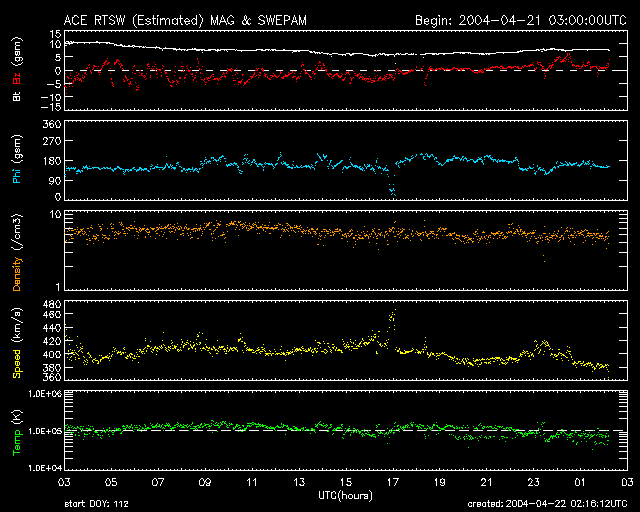Click the start DOY: 112 text
Viewport: 640px width, 512px height.
[x=101, y=504]
